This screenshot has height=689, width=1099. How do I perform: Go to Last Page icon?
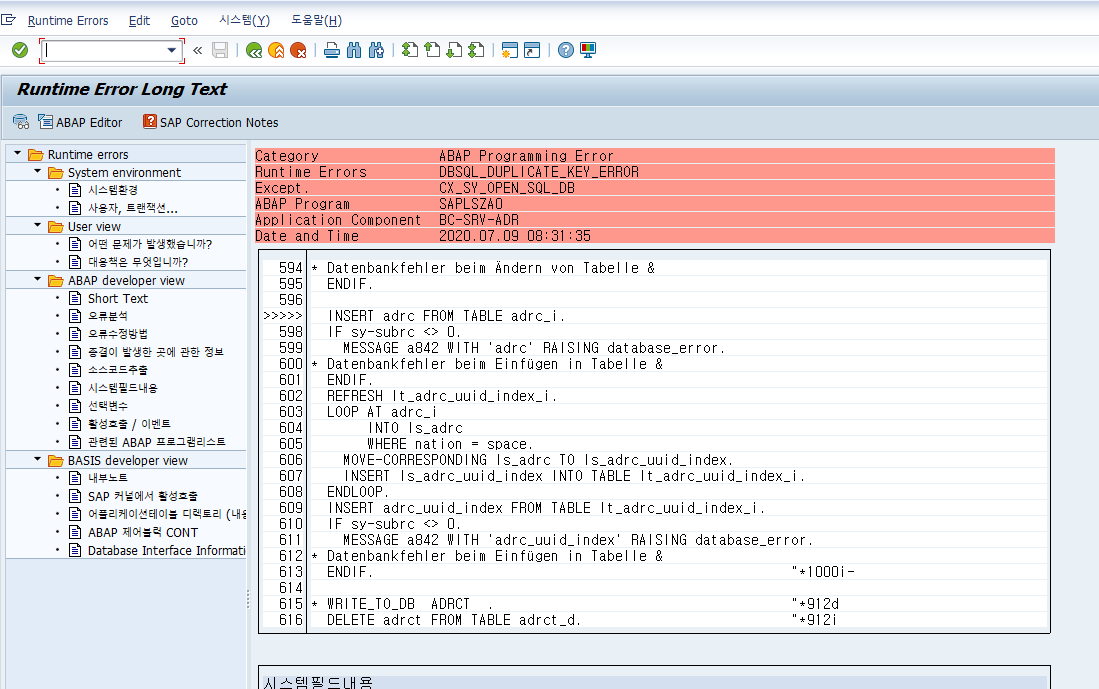[x=477, y=50]
